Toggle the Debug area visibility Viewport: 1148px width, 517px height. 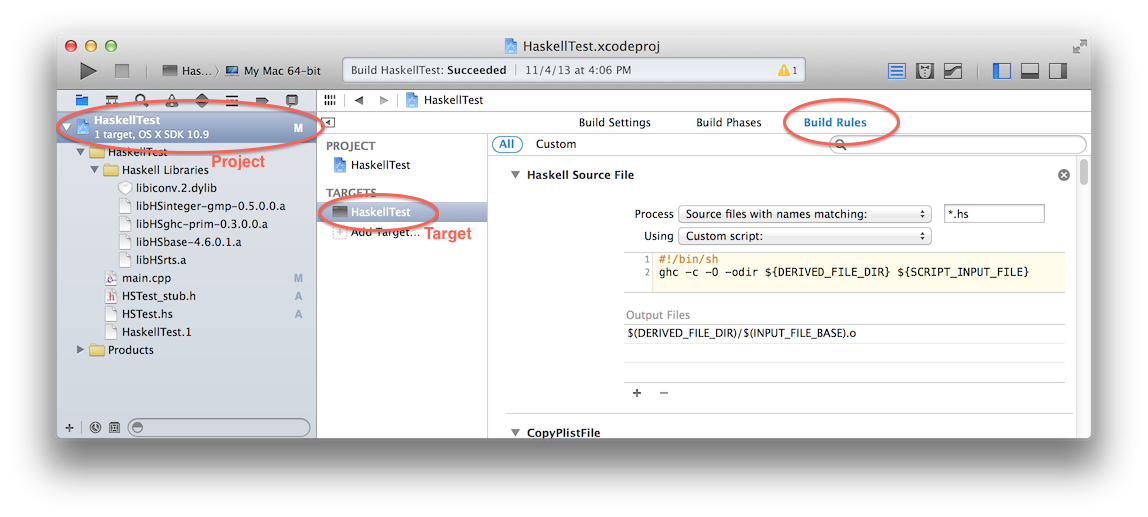pos(1030,71)
